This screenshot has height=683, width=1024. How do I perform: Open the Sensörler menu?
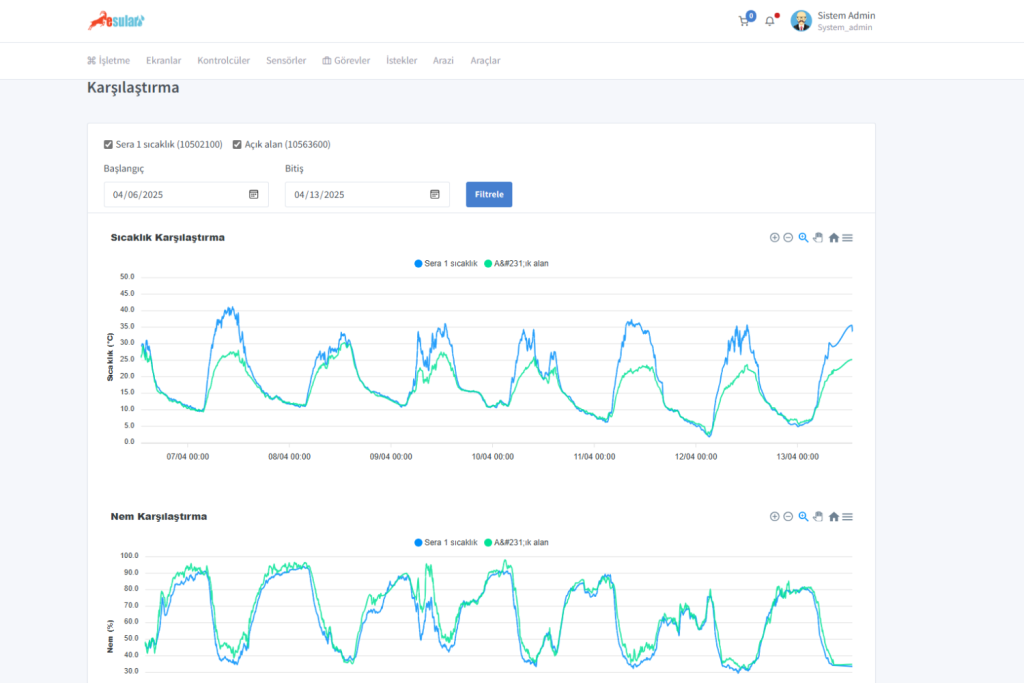pos(286,61)
